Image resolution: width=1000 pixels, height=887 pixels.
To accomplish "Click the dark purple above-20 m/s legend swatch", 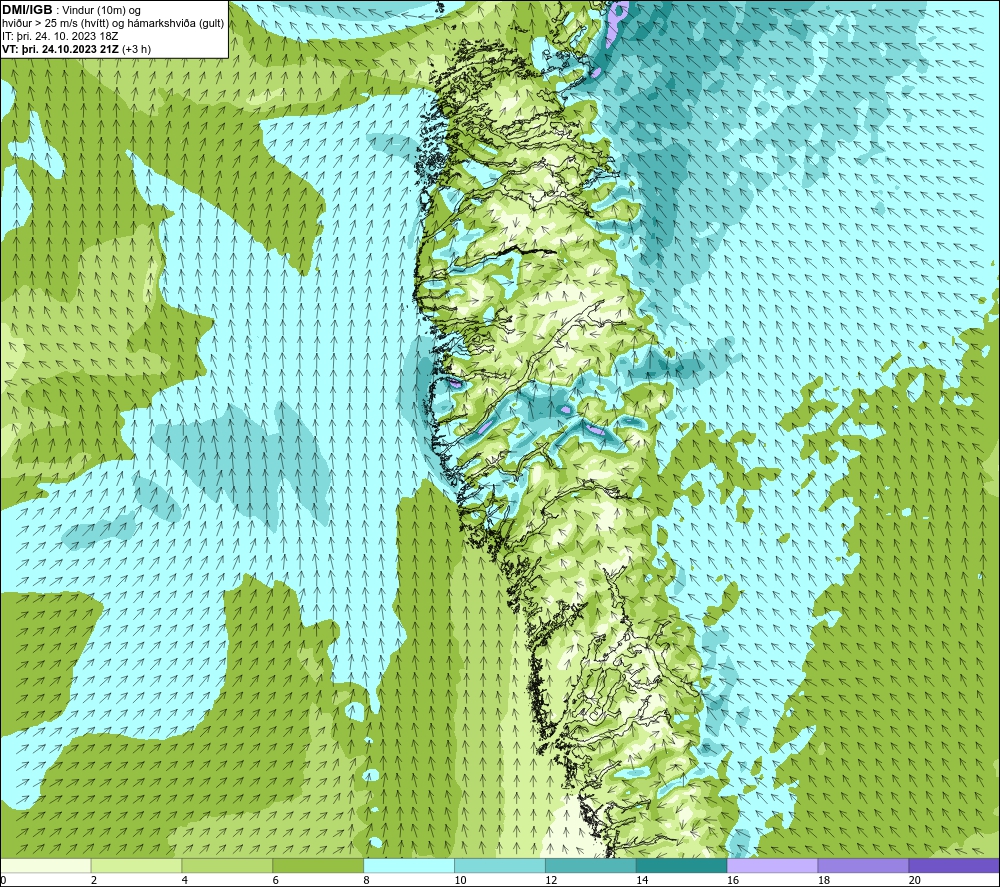I will coord(953,865).
